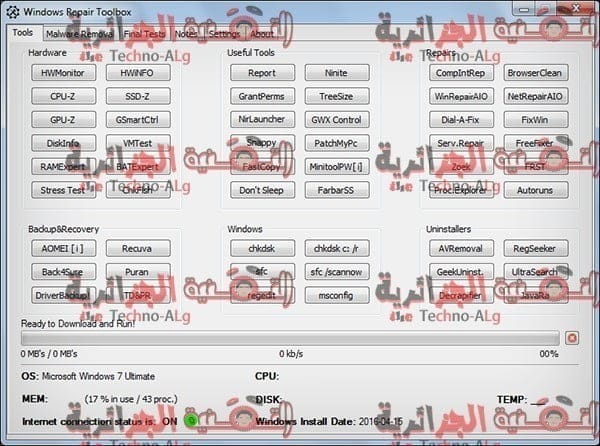Click the Report button
Image resolution: width=600 pixels, height=446 pixels.
coord(262,73)
